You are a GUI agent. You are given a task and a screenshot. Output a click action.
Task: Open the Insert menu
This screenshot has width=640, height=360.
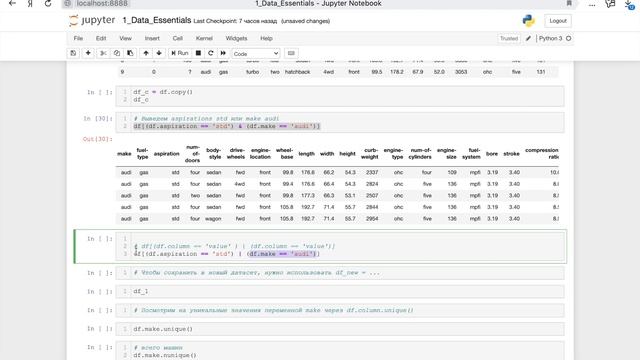[x=152, y=38]
